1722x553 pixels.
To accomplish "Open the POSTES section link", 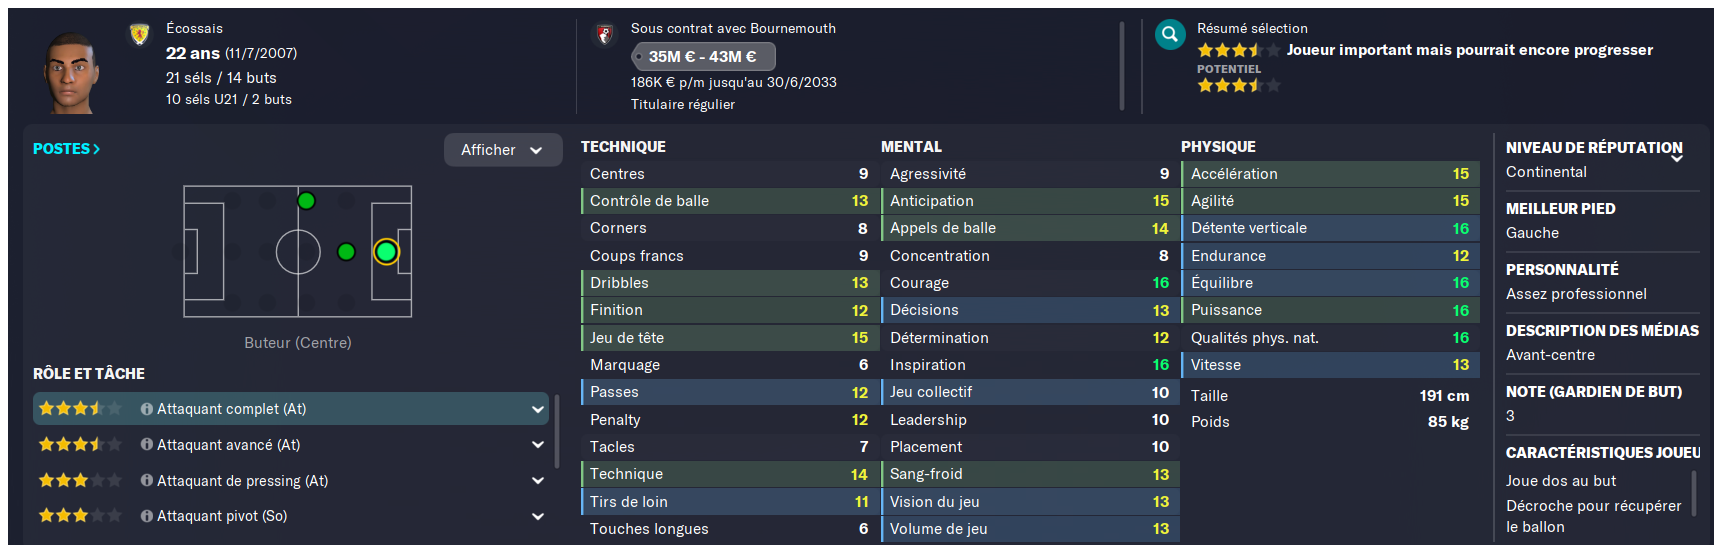I will (x=66, y=149).
